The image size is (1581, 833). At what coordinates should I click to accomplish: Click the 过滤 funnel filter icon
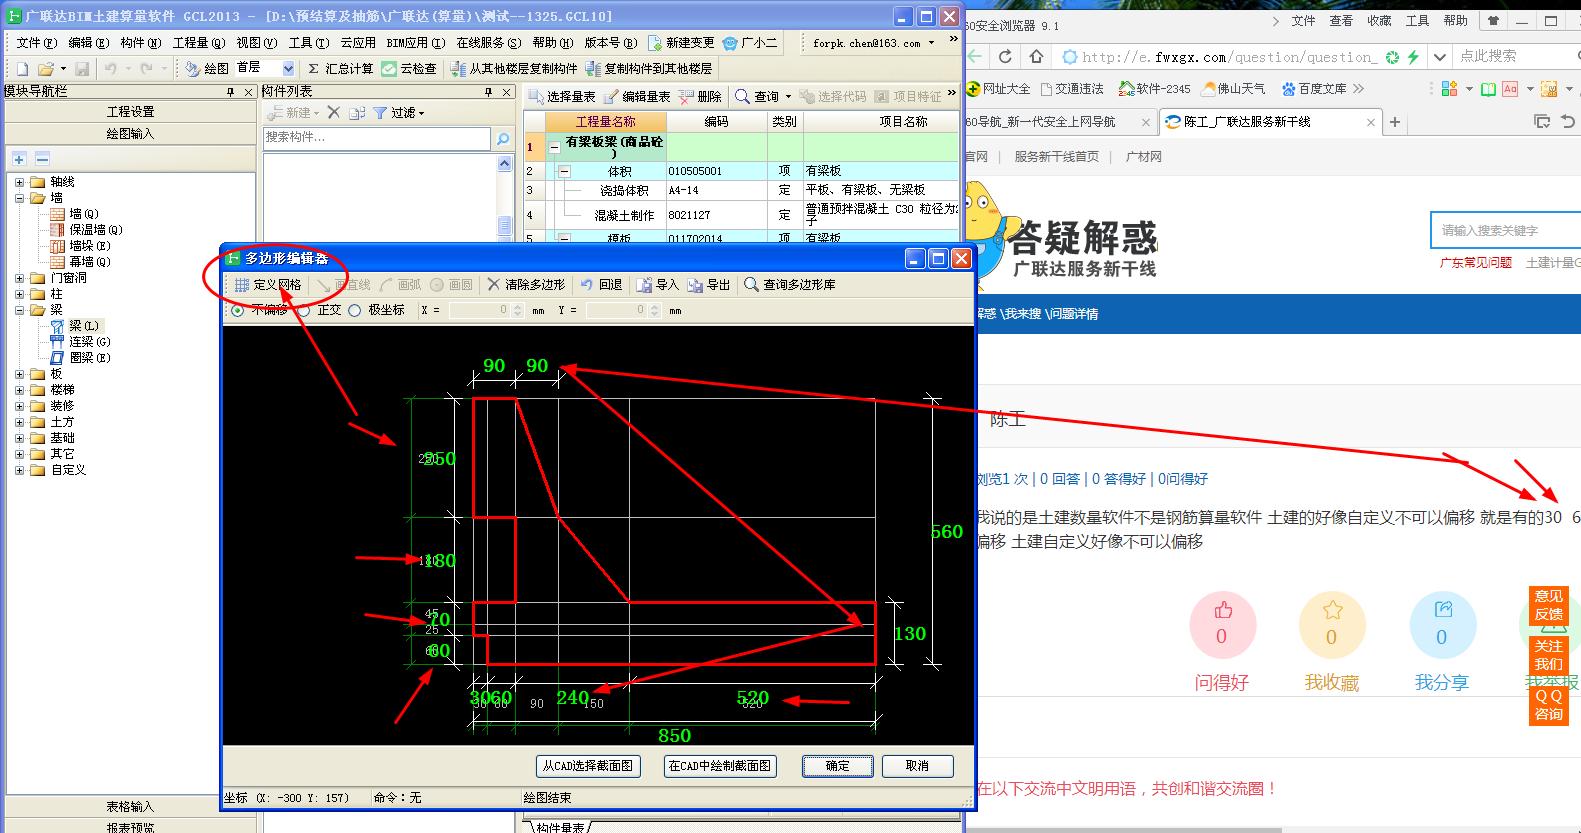click(380, 113)
